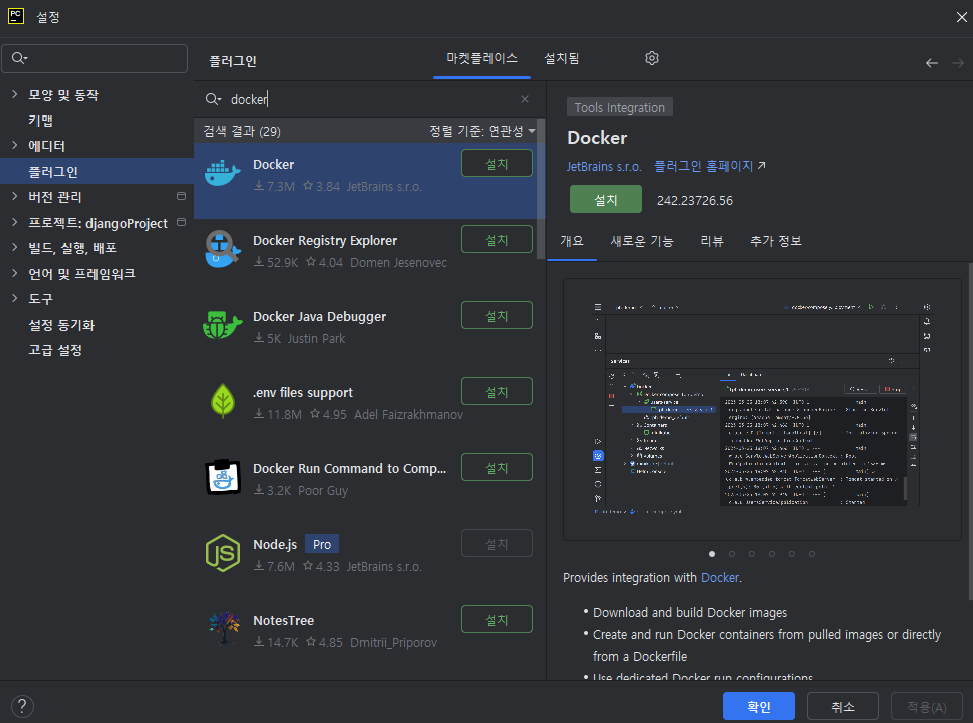Open the plugin settings gear icon
Viewport: 973px width, 723px height.
click(652, 58)
